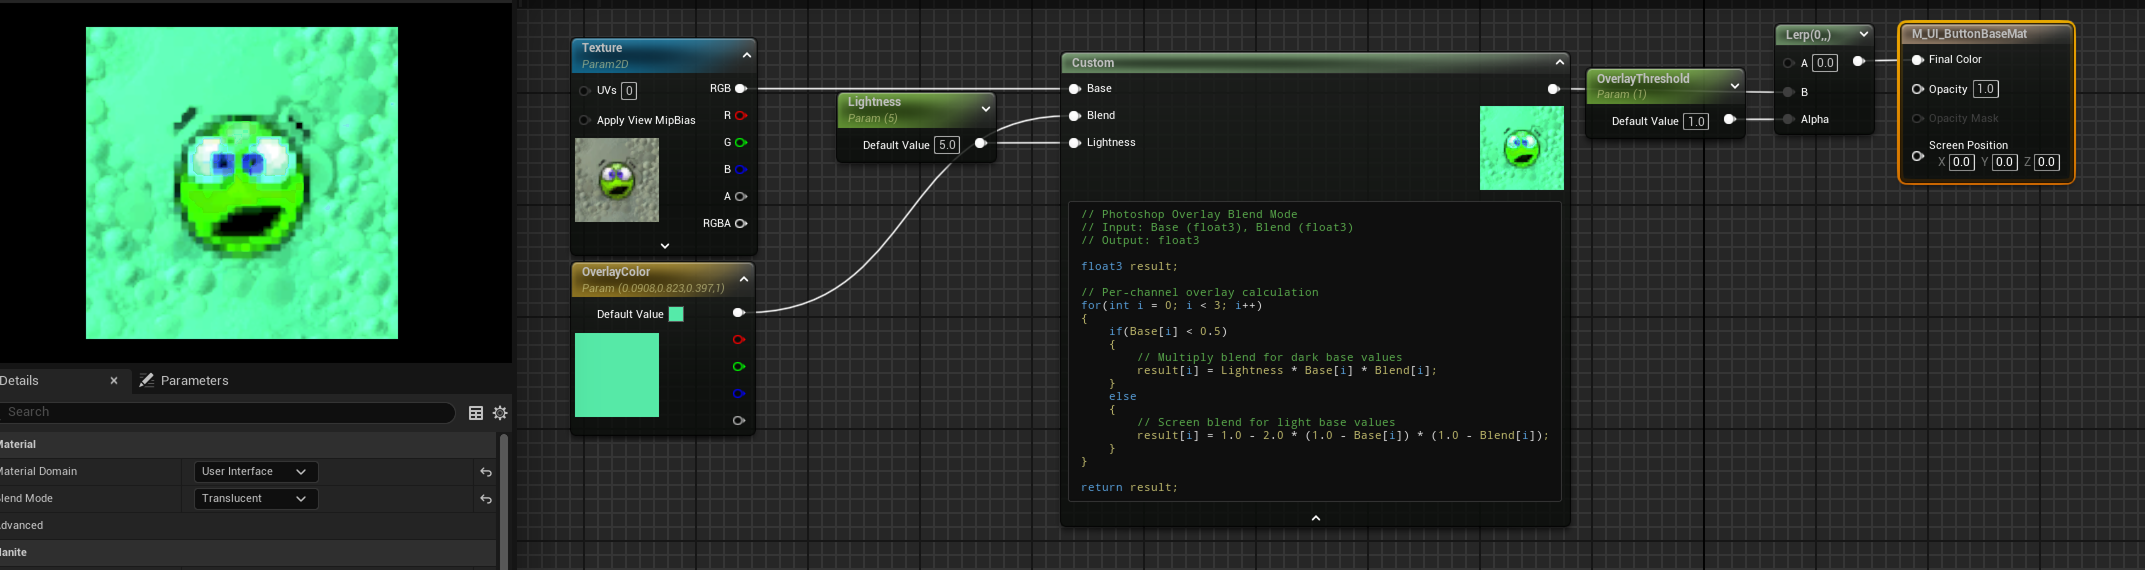This screenshot has width=2145, height=570.
Task: Click the Custom node preview thumbnail
Action: click(x=1522, y=148)
